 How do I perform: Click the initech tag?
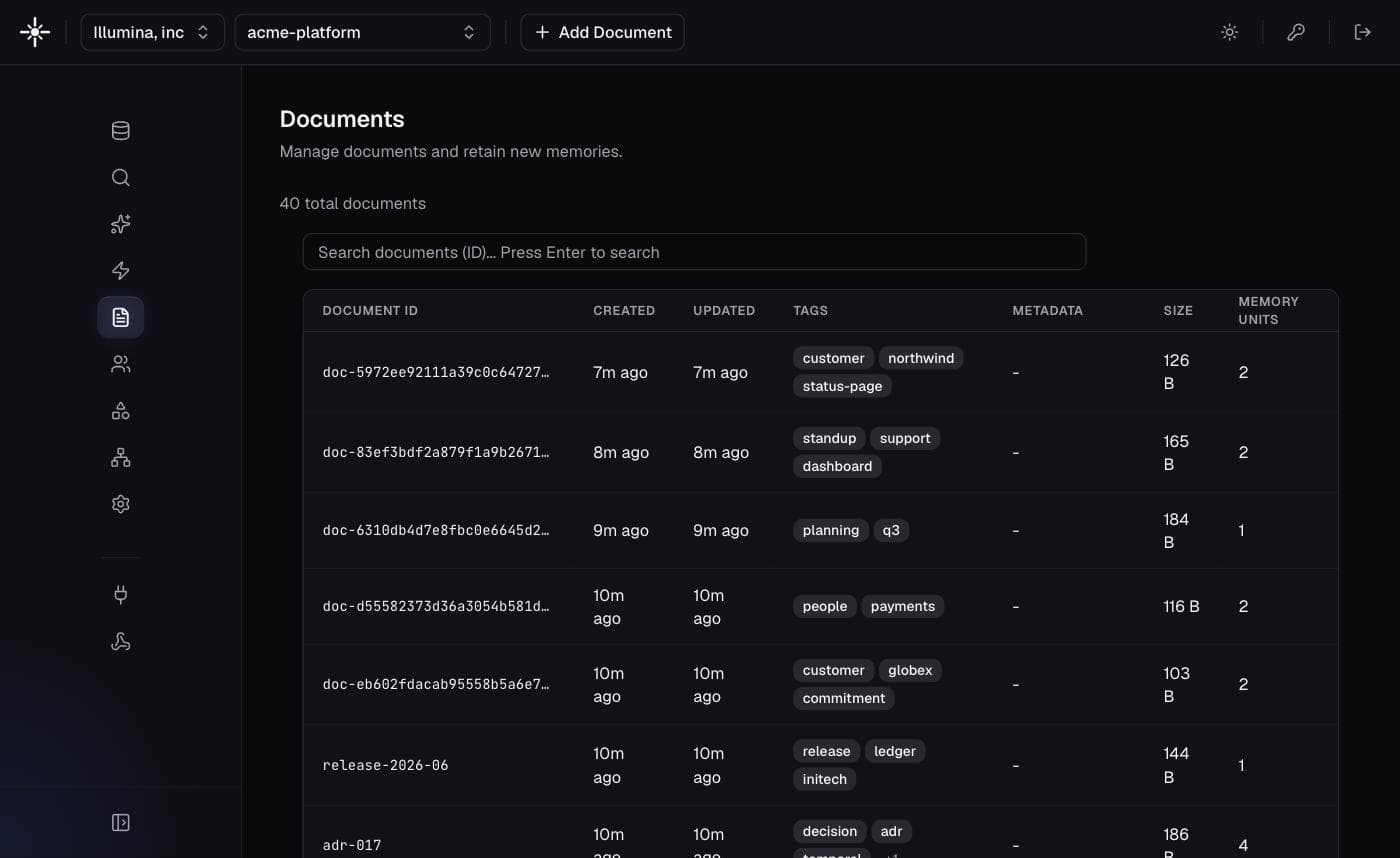pyautogui.click(x=825, y=779)
